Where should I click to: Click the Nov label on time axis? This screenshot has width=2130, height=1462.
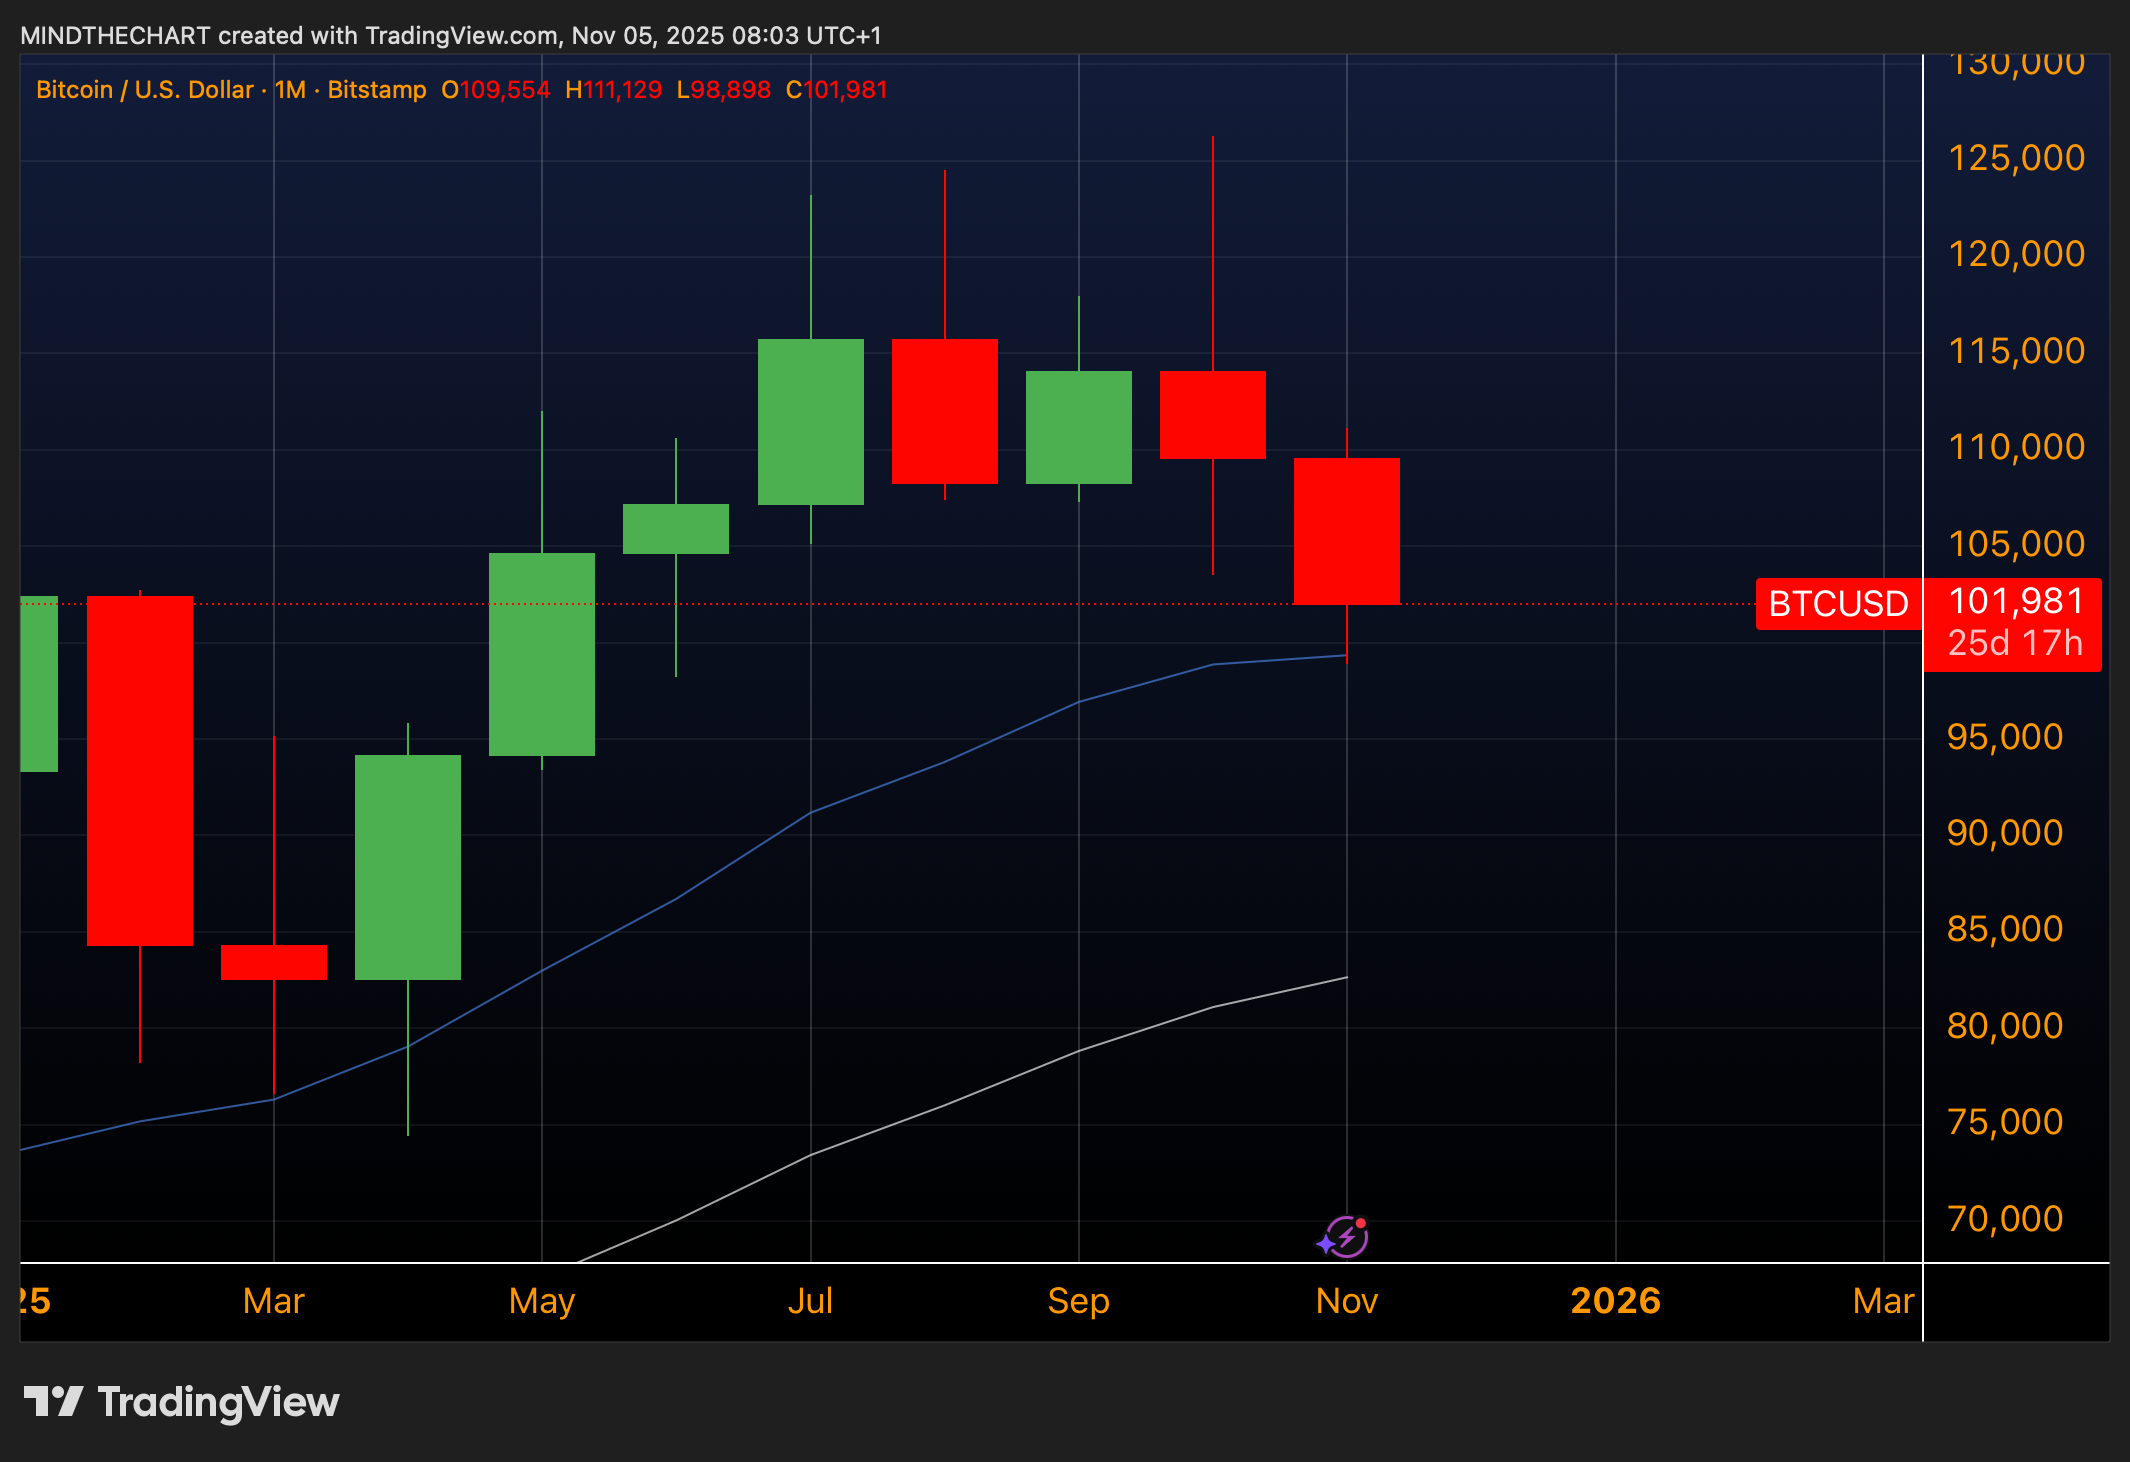[x=1346, y=1301]
